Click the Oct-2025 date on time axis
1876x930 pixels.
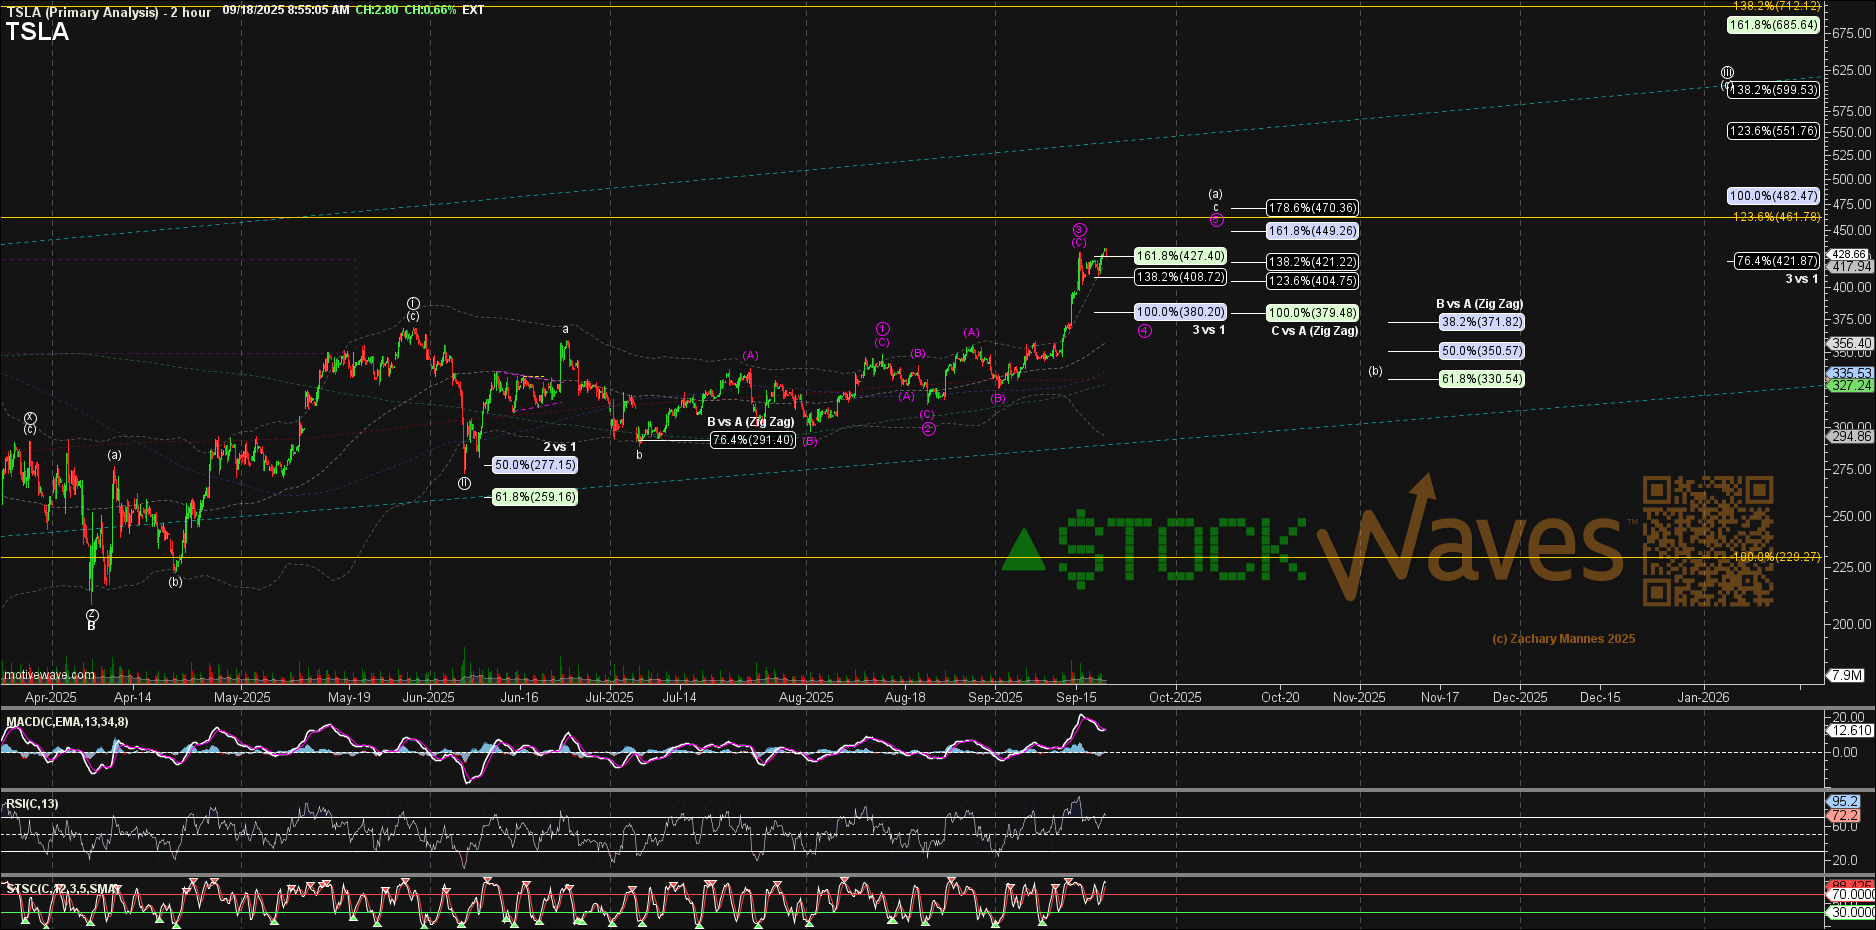(x=1175, y=697)
